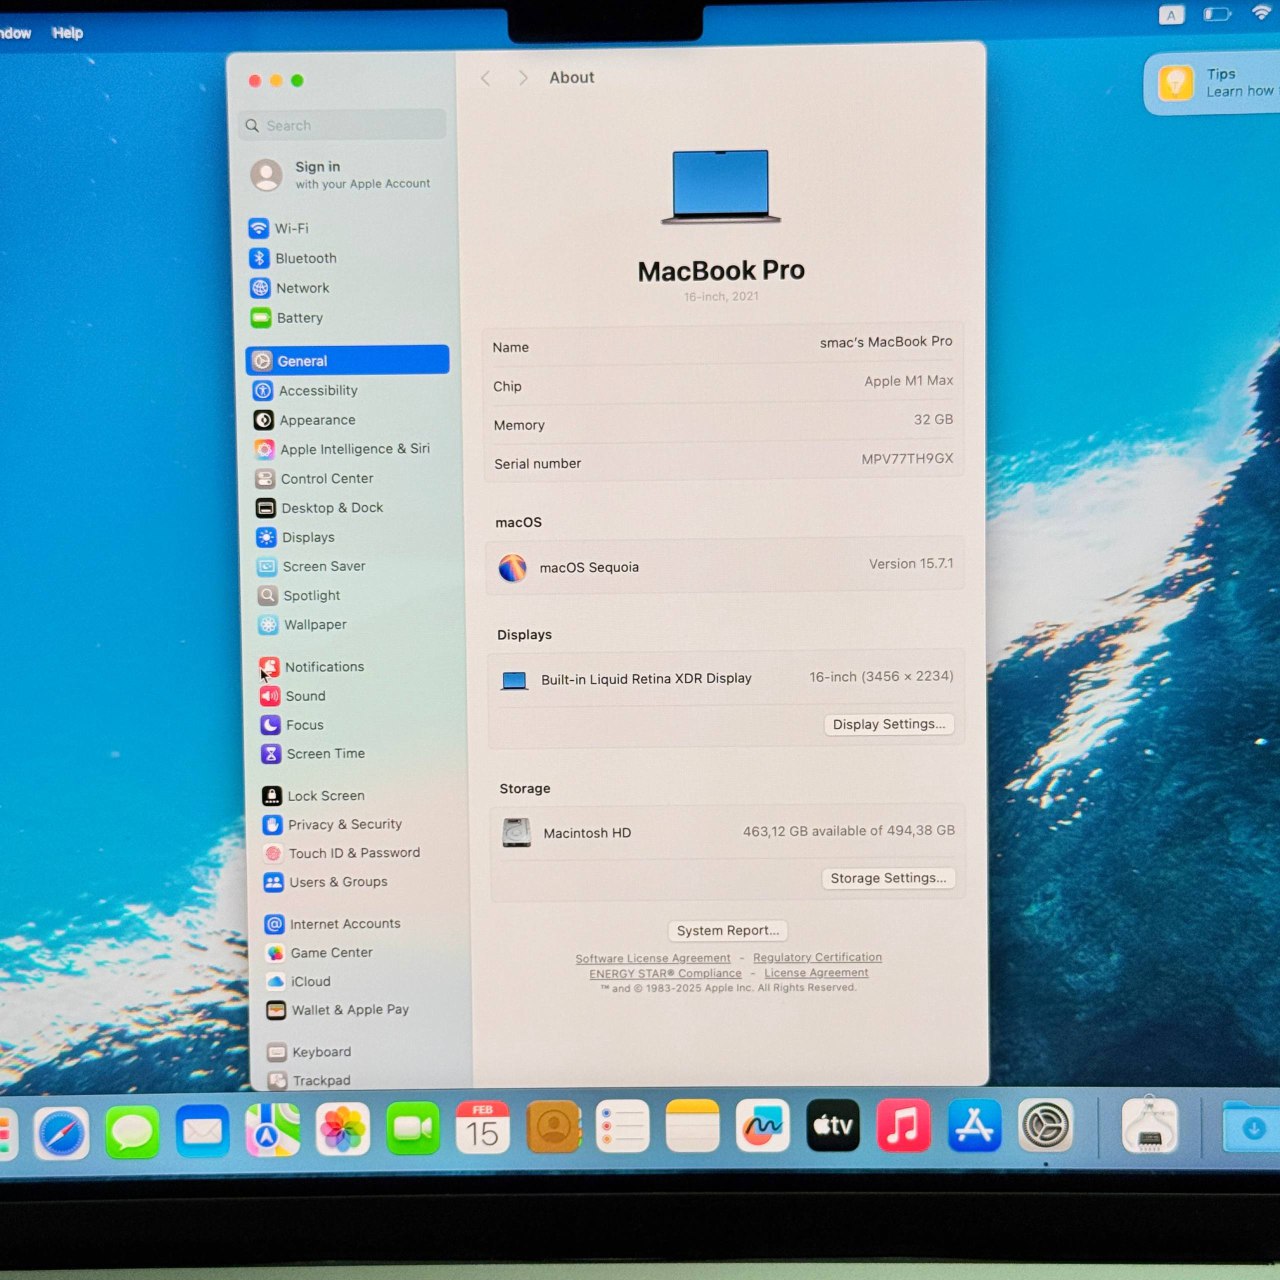This screenshot has width=1280, height=1280.
Task: Open Apple Intelligence & Siri settings
Action: coord(353,449)
